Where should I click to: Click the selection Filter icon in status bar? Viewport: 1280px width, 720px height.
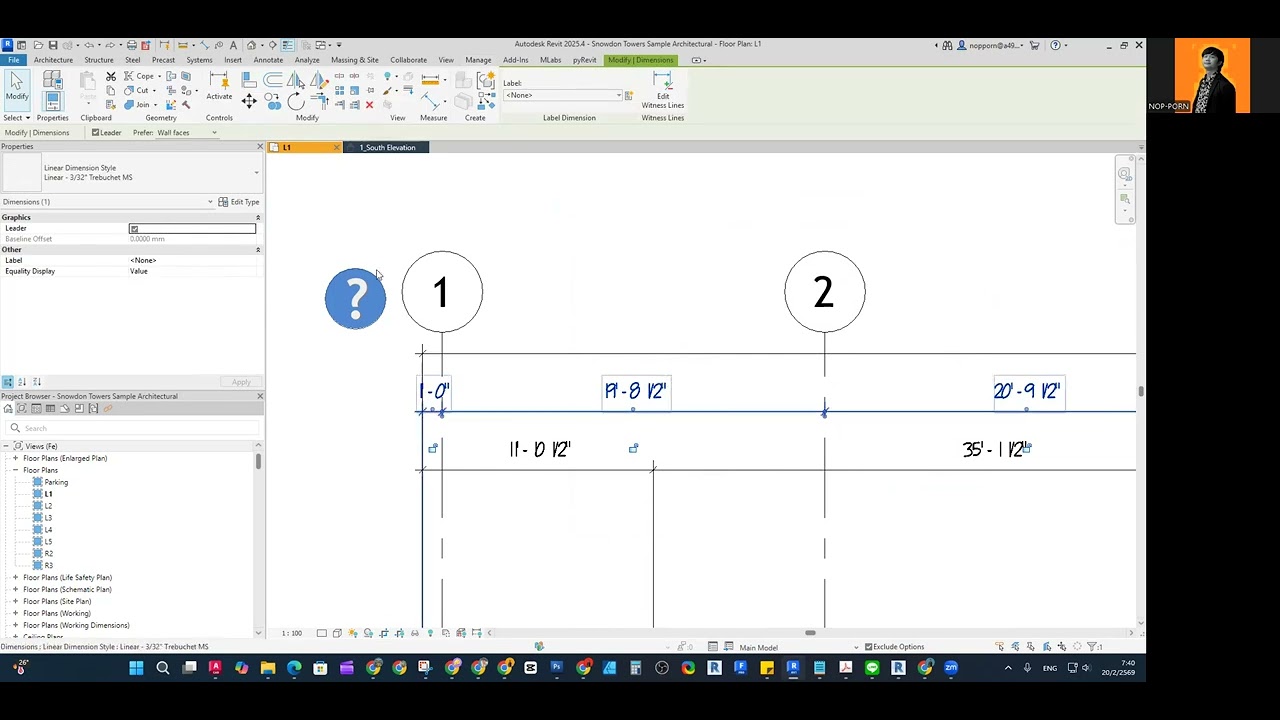pyautogui.click(x=1093, y=647)
